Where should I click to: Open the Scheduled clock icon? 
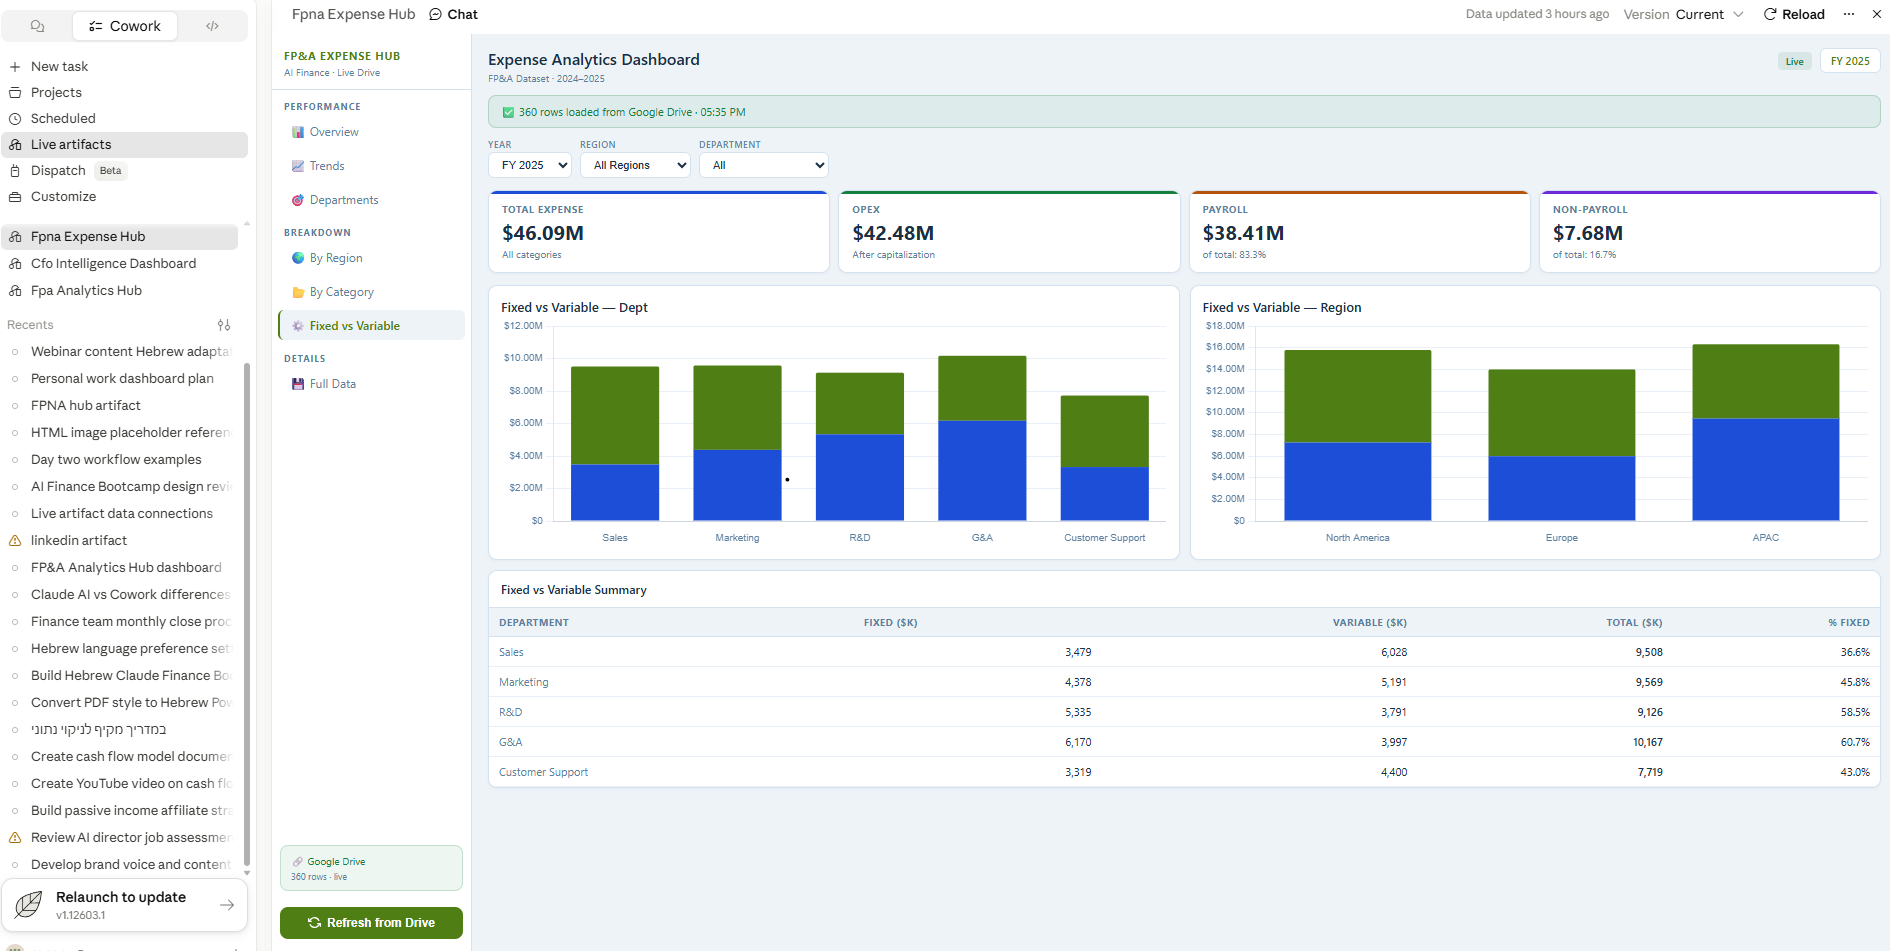pyautogui.click(x=15, y=118)
